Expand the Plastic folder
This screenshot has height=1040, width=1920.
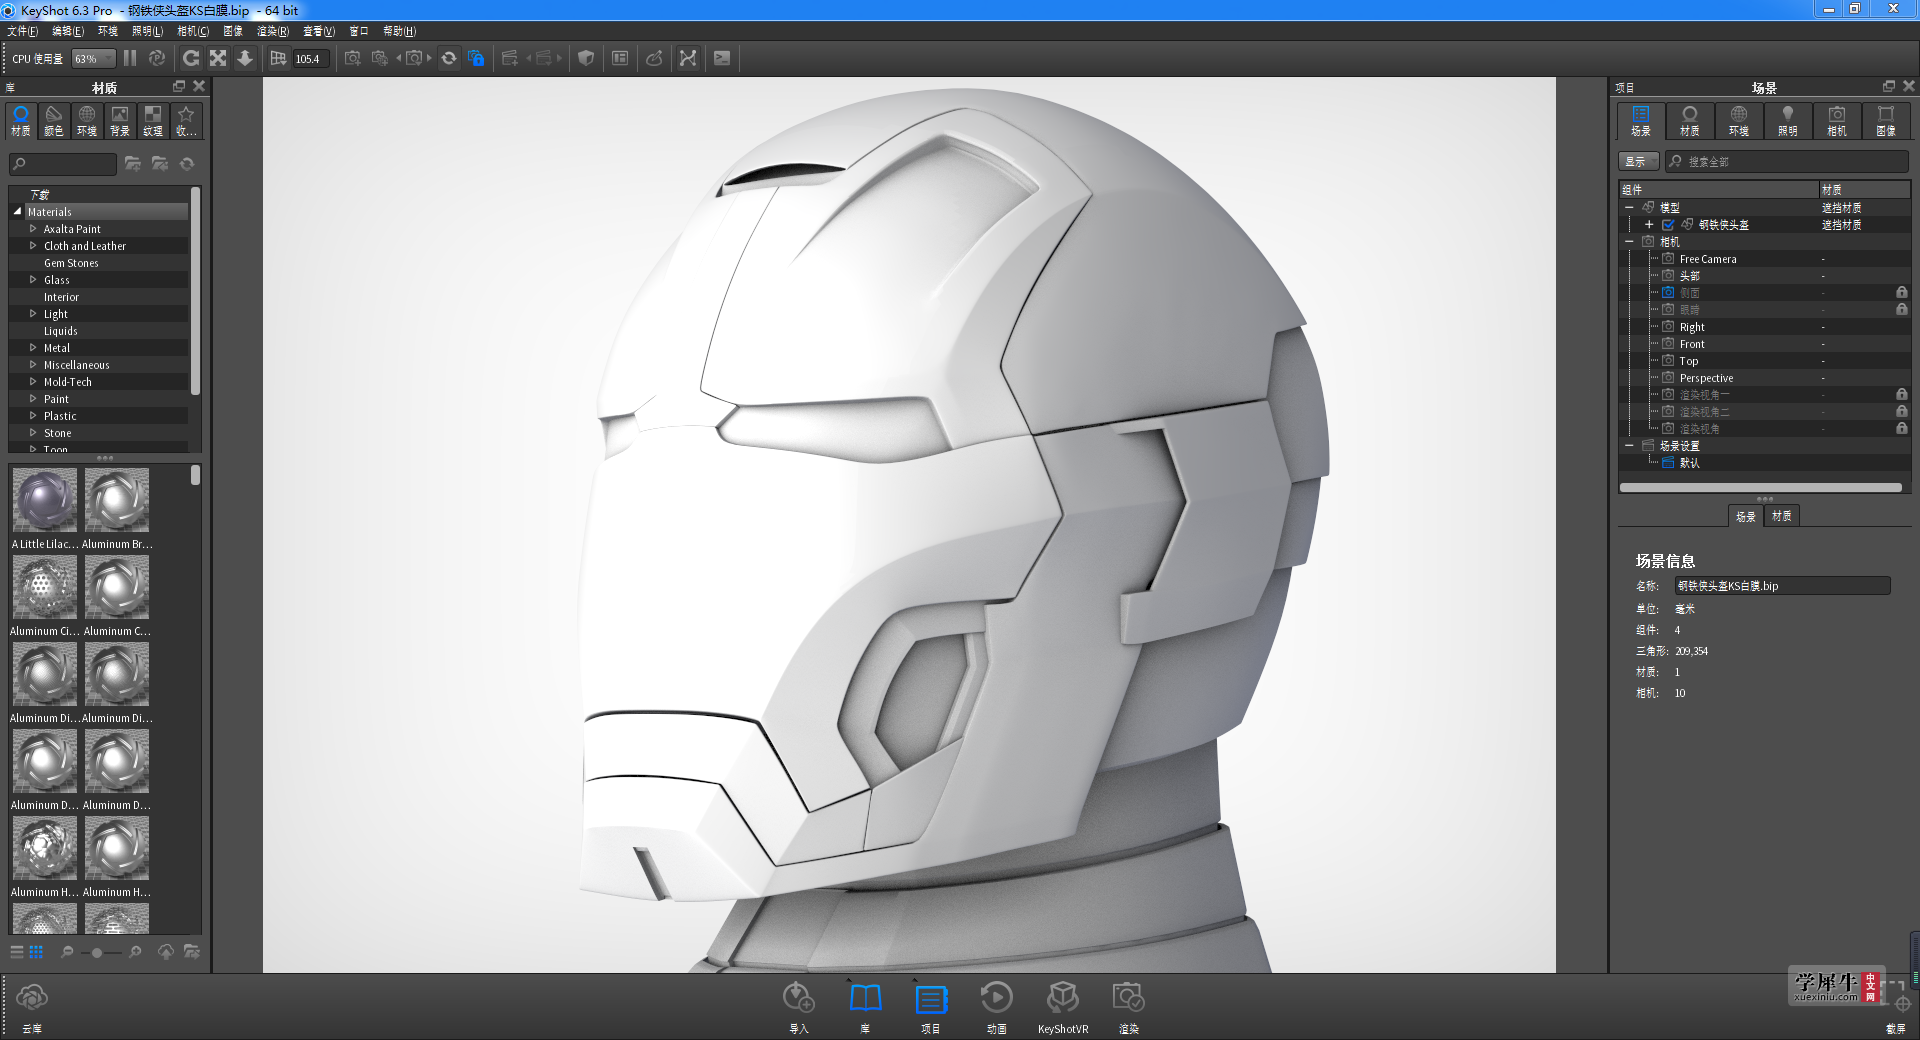pos(33,416)
